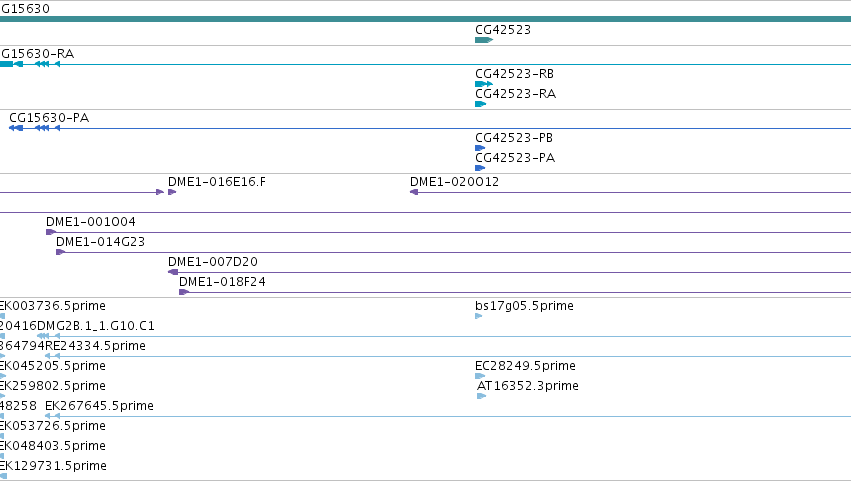
Task: Select the DME1-014G23 arrow glyph
Action: pyautogui.click(x=61, y=252)
